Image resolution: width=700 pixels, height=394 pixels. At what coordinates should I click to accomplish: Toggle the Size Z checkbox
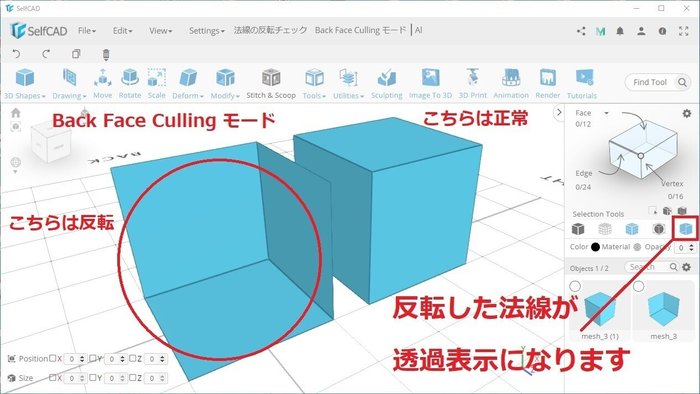(x=133, y=377)
